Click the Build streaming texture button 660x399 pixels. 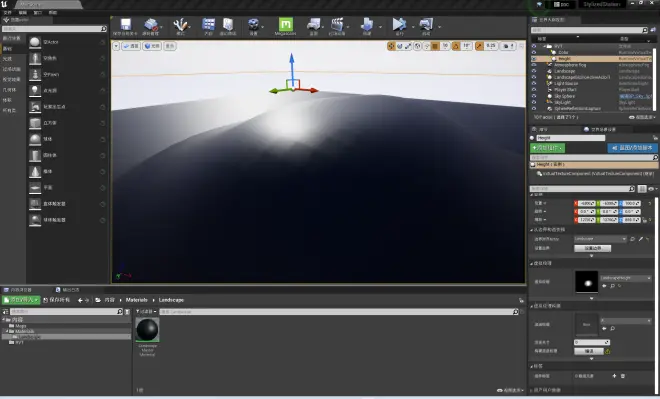click(589, 351)
